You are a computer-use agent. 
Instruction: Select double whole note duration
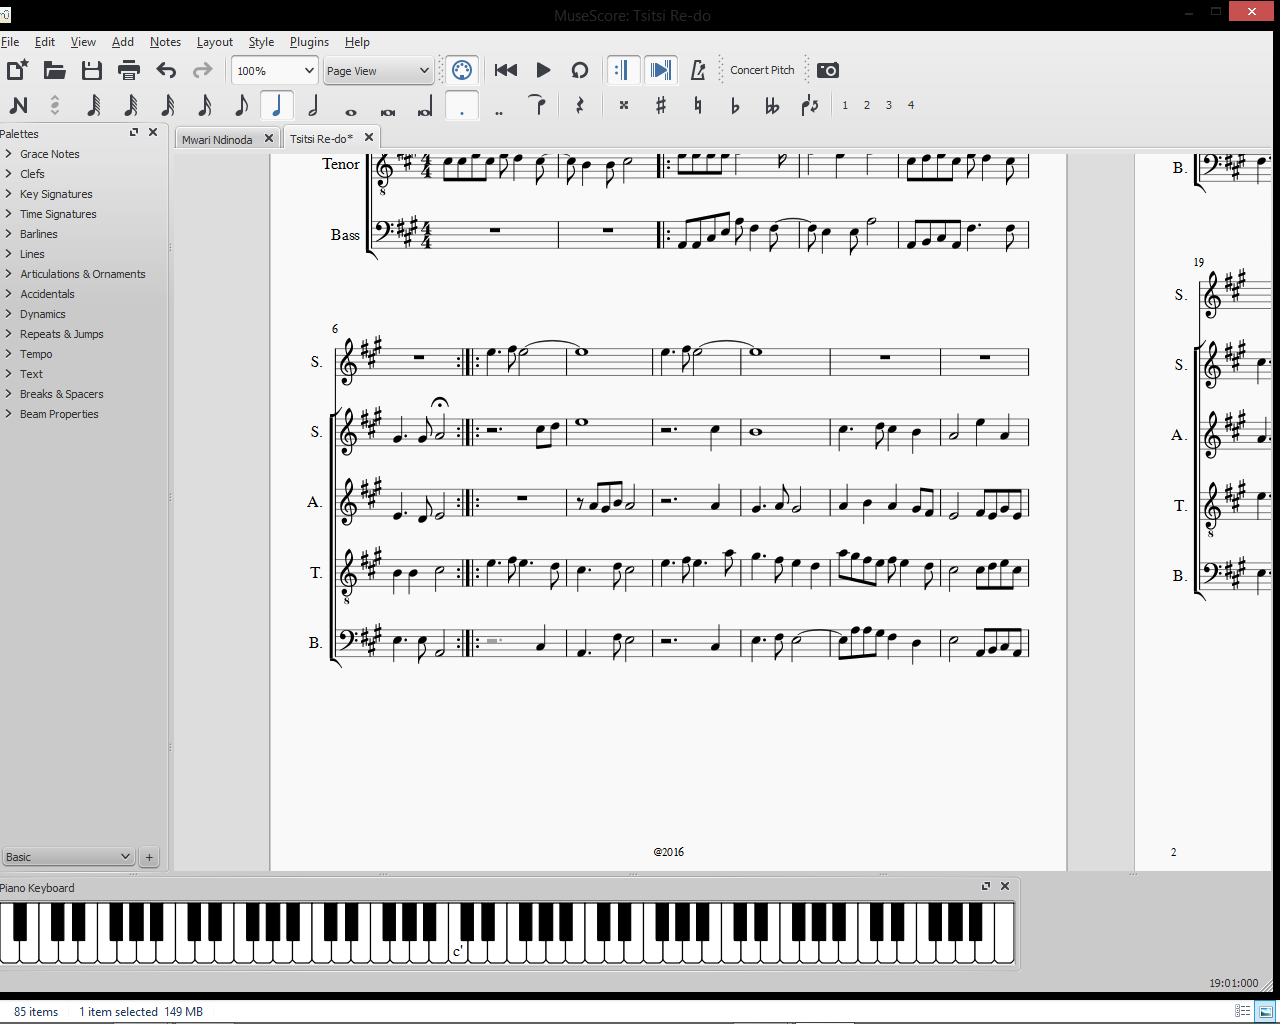(x=388, y=110)
